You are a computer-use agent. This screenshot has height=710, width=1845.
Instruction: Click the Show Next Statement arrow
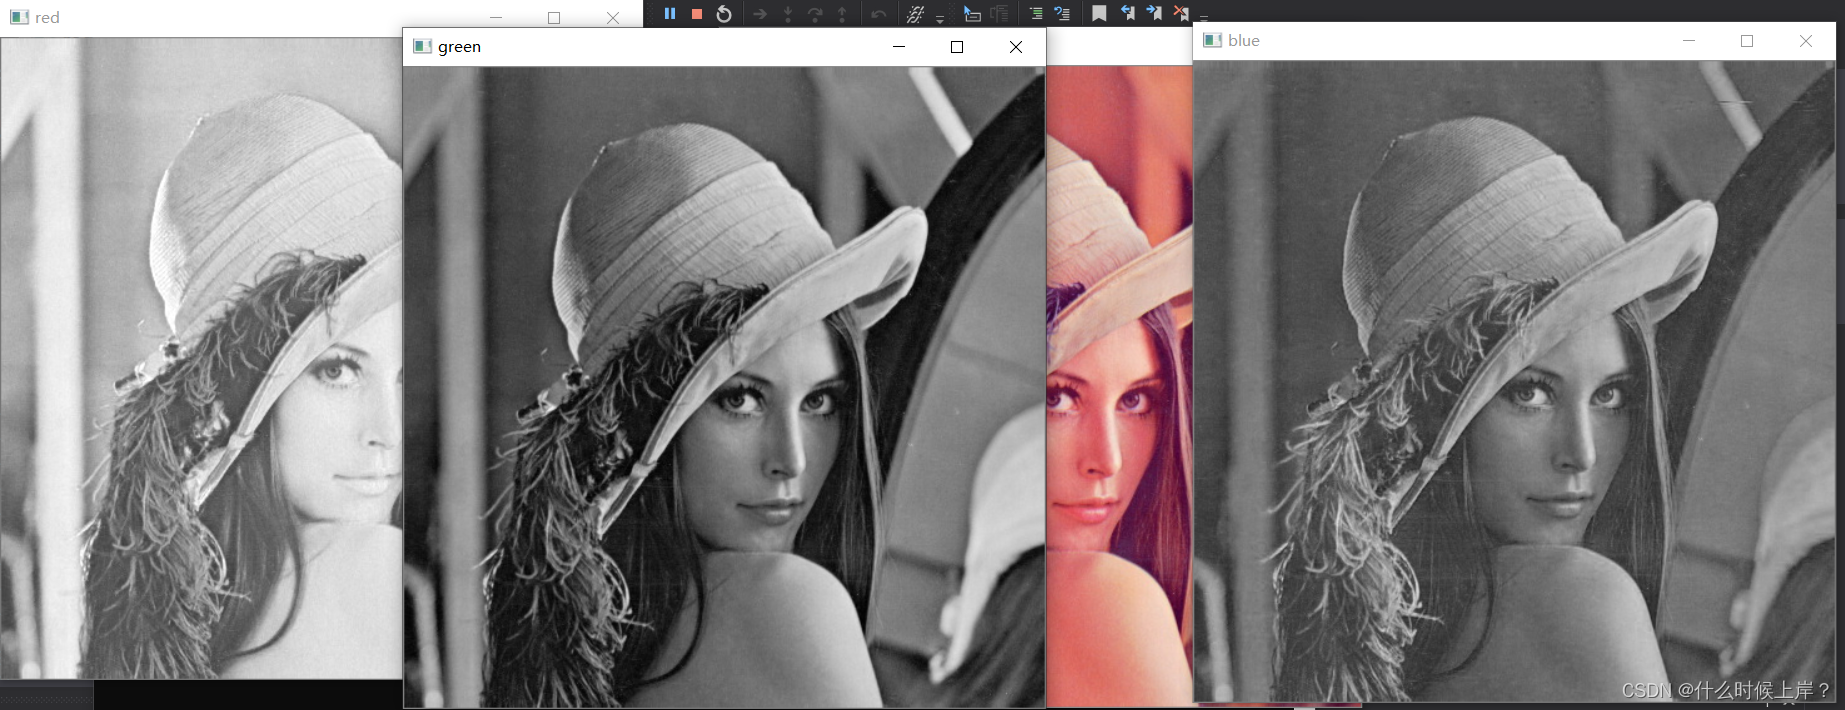tap(760, 14)
